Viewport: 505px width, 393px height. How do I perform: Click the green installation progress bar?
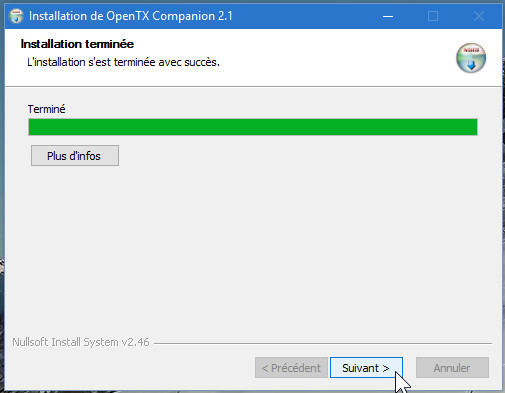[253, 127]
